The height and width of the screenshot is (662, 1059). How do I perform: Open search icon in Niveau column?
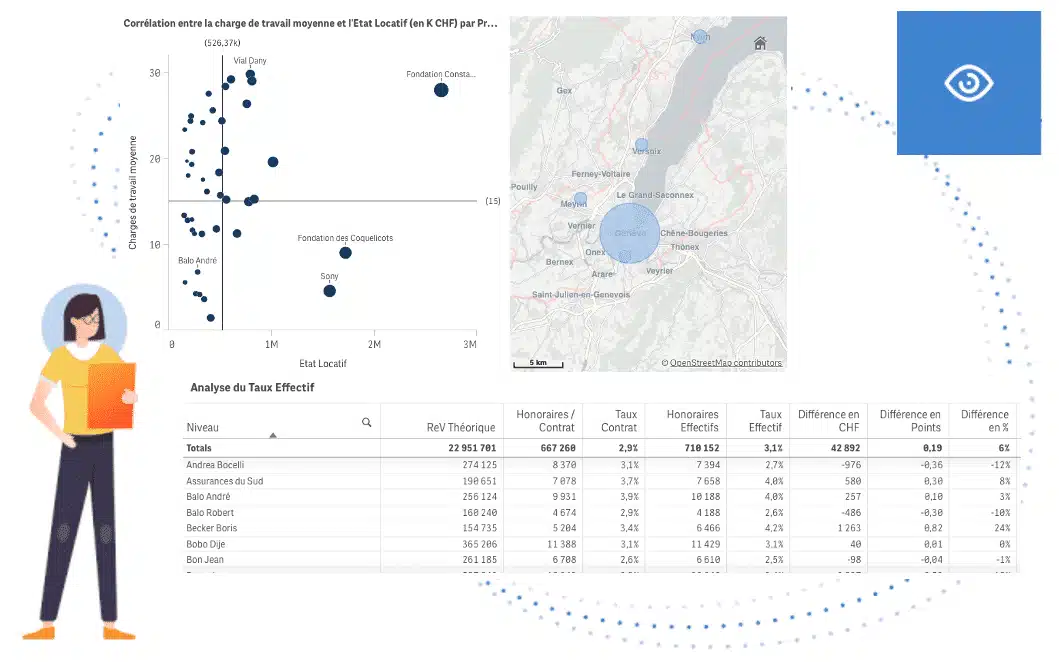(367, 423)
